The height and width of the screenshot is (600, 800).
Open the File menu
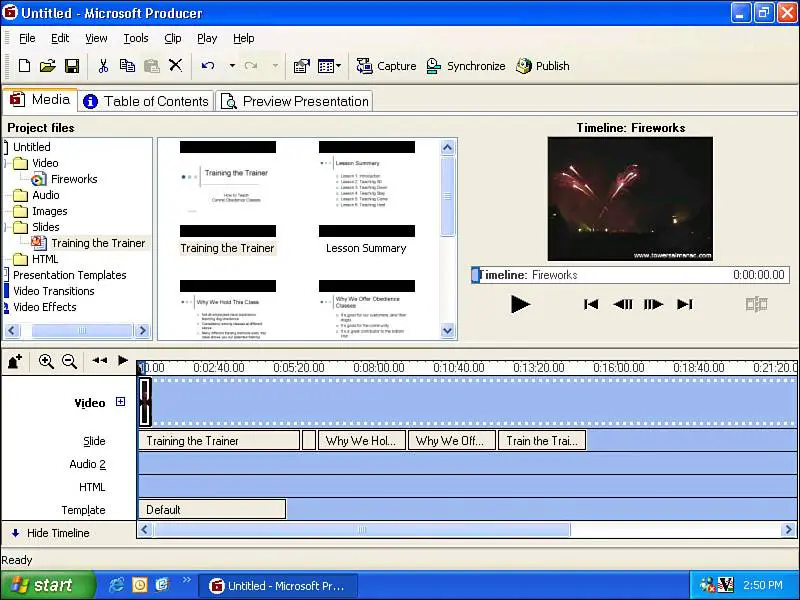[27, 38]
